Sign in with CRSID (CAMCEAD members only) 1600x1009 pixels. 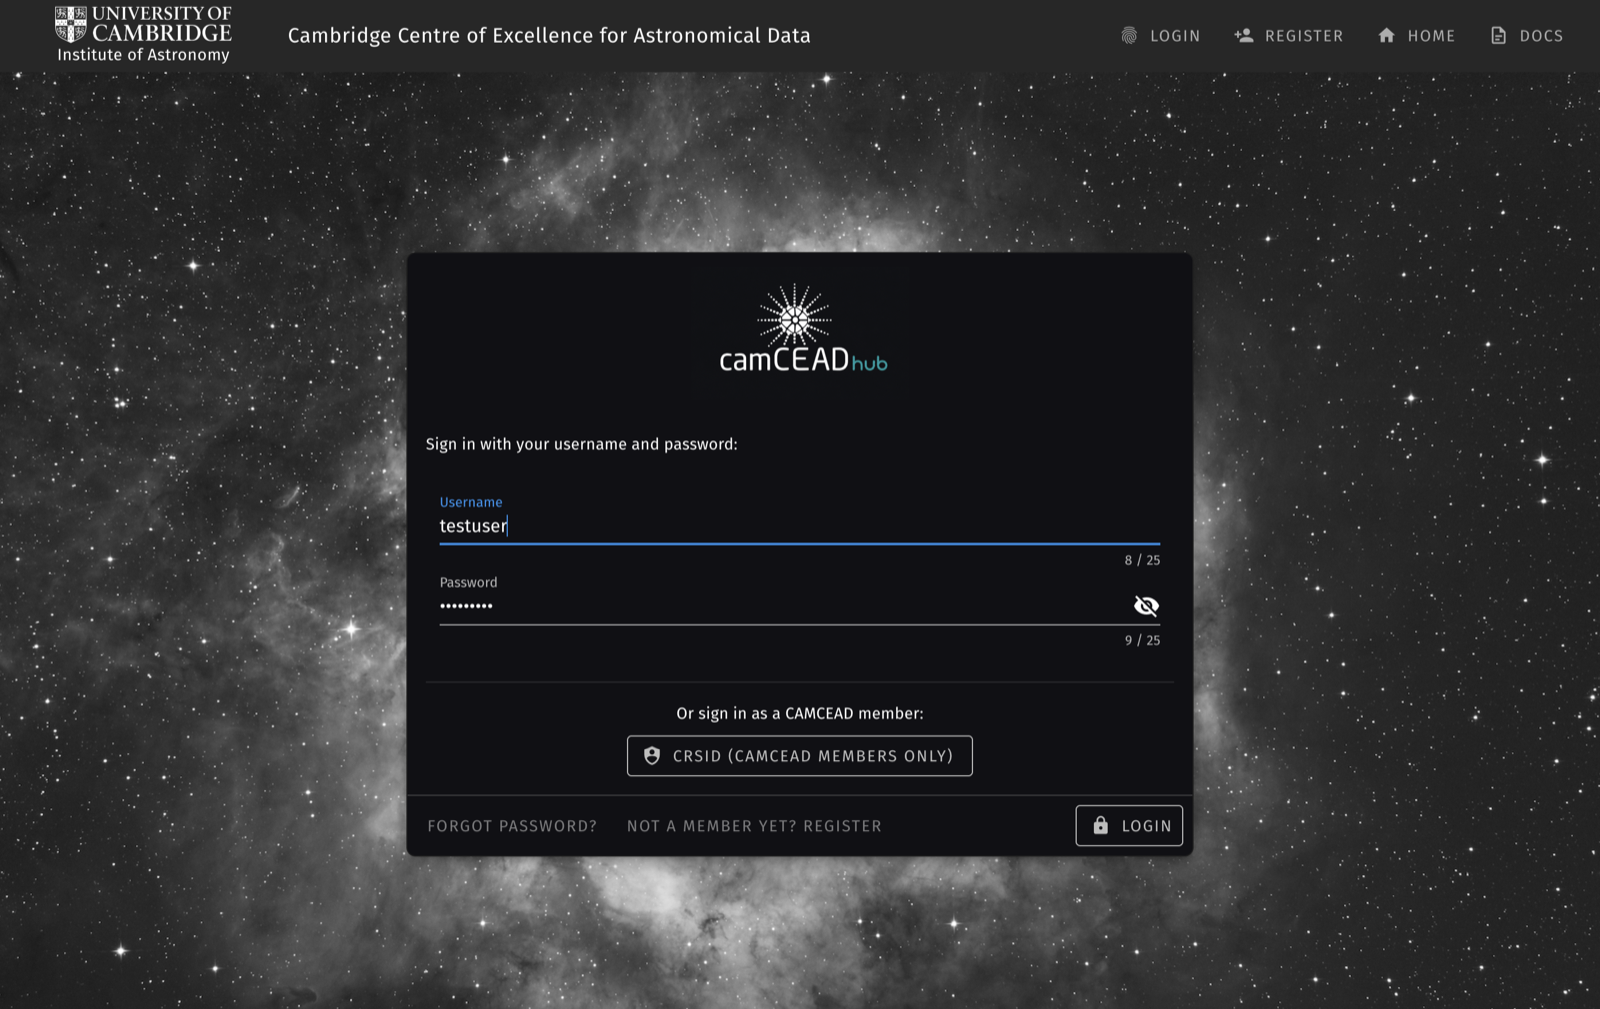799,756
